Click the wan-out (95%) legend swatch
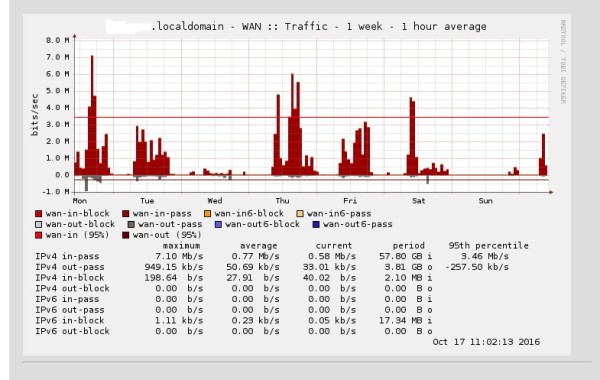Image resolution: width=600 pixels, height=380 pixels. (126, 235)
